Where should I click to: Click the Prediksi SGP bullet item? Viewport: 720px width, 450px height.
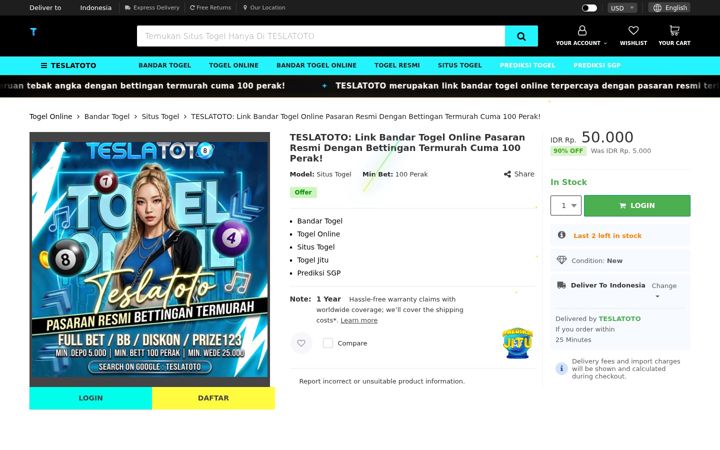319,273
